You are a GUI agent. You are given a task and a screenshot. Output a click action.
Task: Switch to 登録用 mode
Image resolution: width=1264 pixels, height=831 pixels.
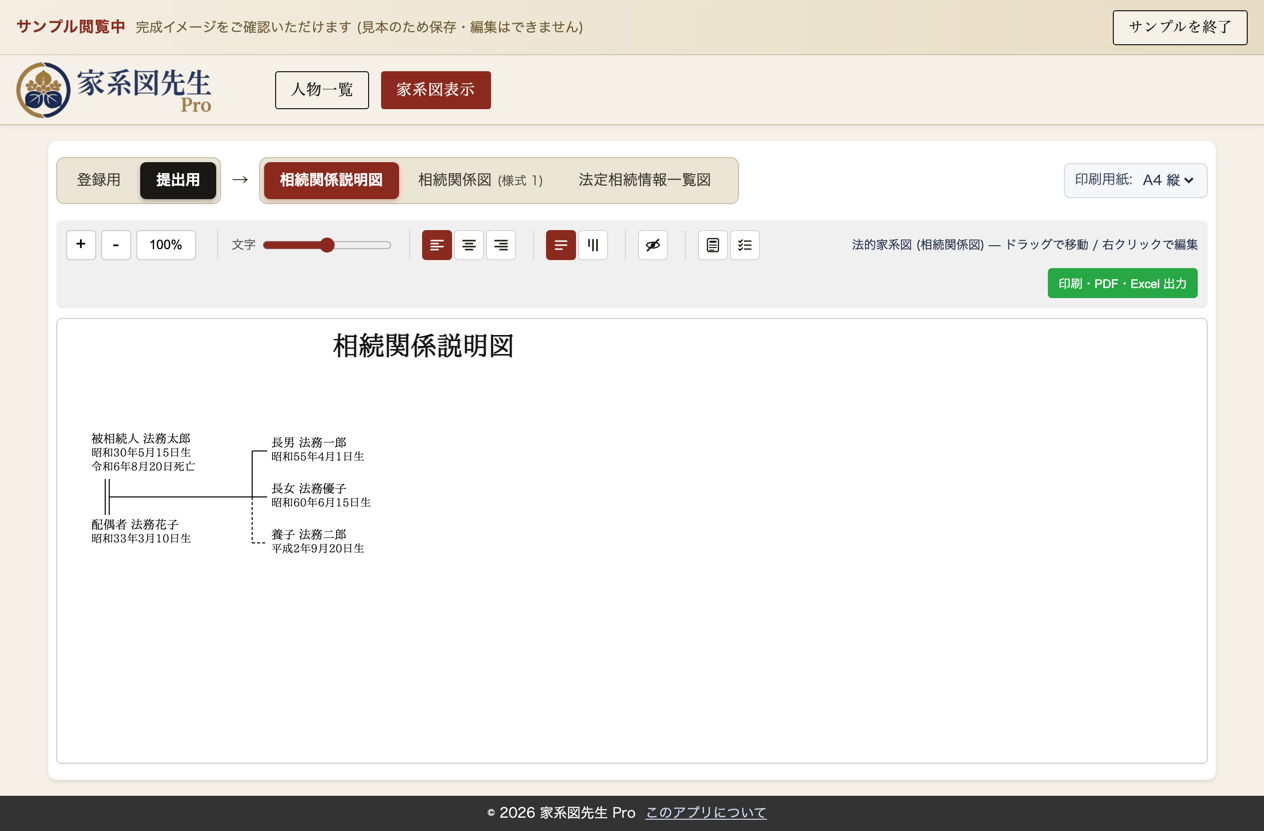[x=99, y=180]
